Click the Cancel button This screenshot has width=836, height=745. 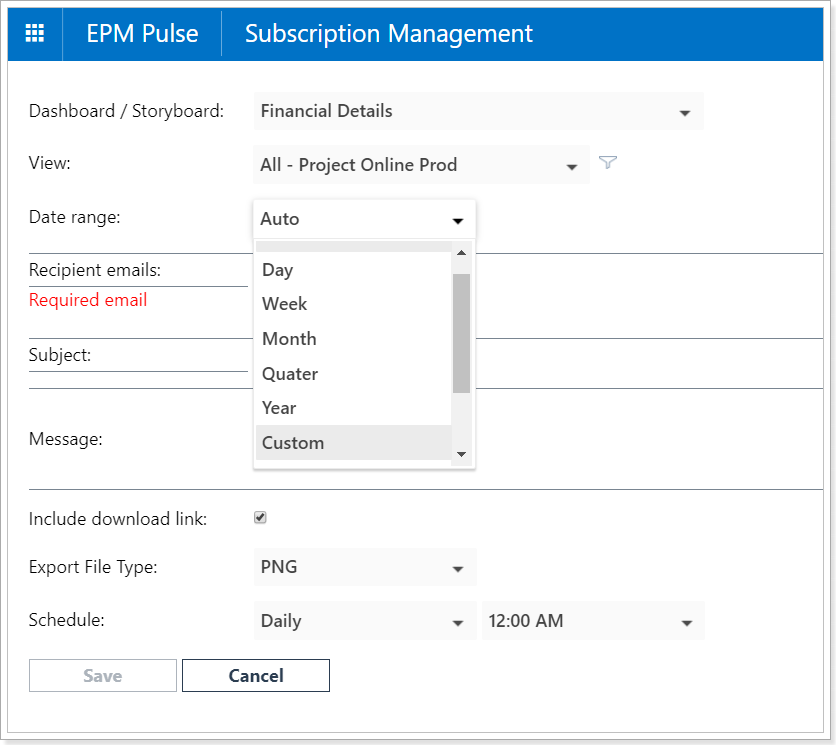(x=256, y=676)
